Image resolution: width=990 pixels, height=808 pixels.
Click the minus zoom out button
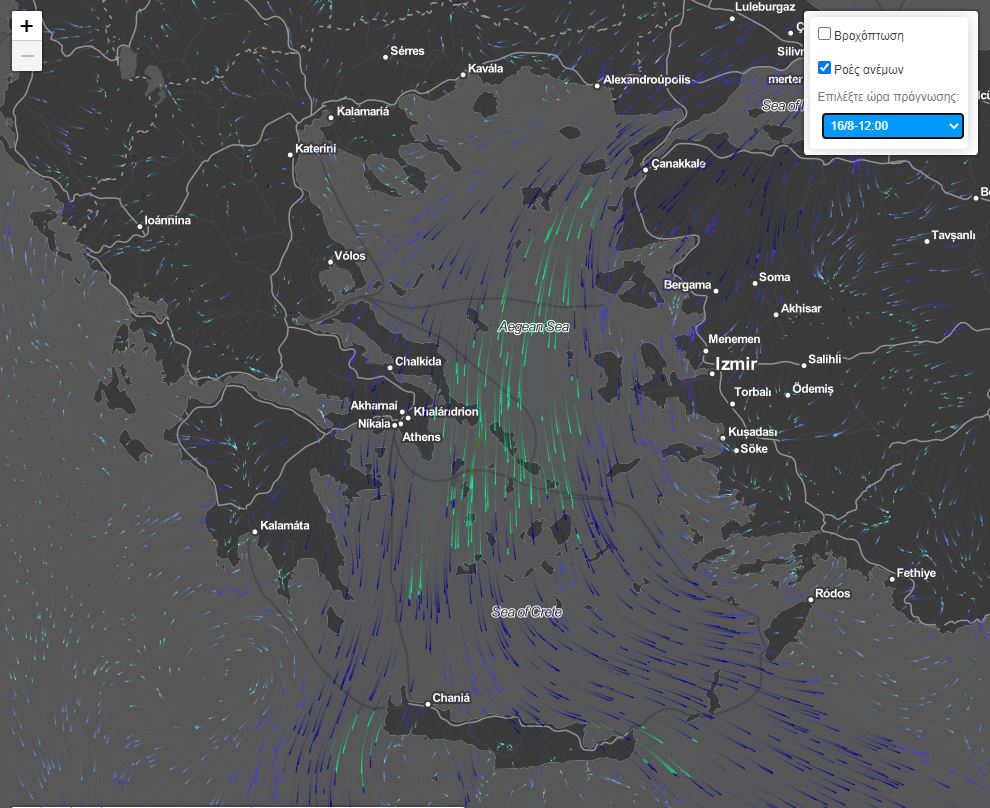coord(27,57)
